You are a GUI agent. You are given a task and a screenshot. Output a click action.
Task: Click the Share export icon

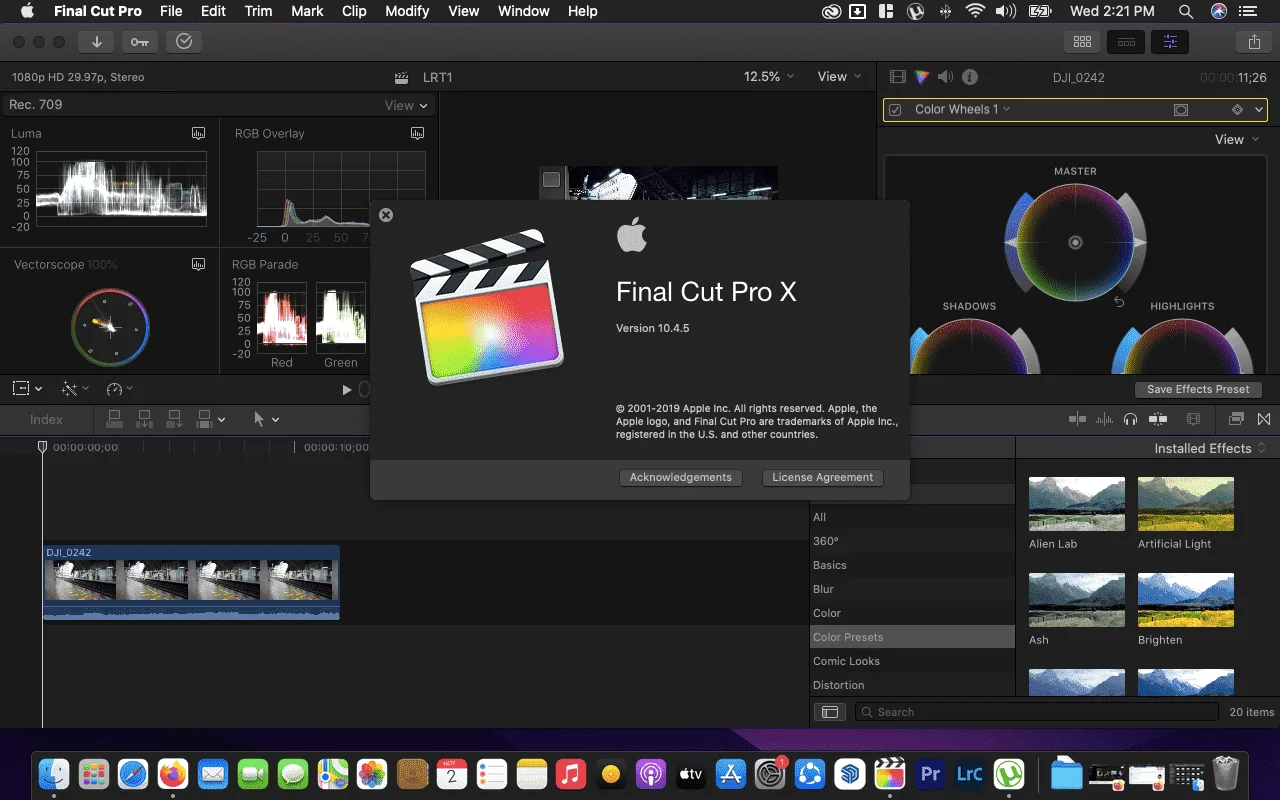(1254, 42)
